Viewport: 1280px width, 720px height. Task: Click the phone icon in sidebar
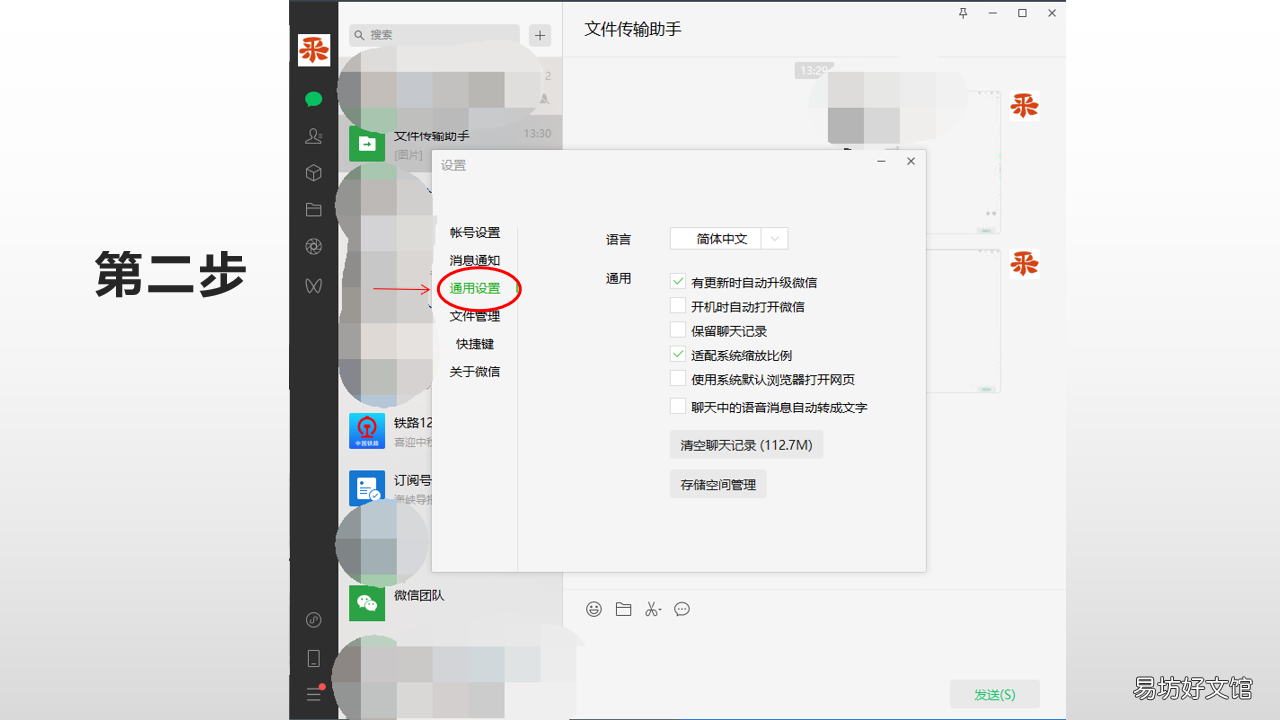(314, 658)
